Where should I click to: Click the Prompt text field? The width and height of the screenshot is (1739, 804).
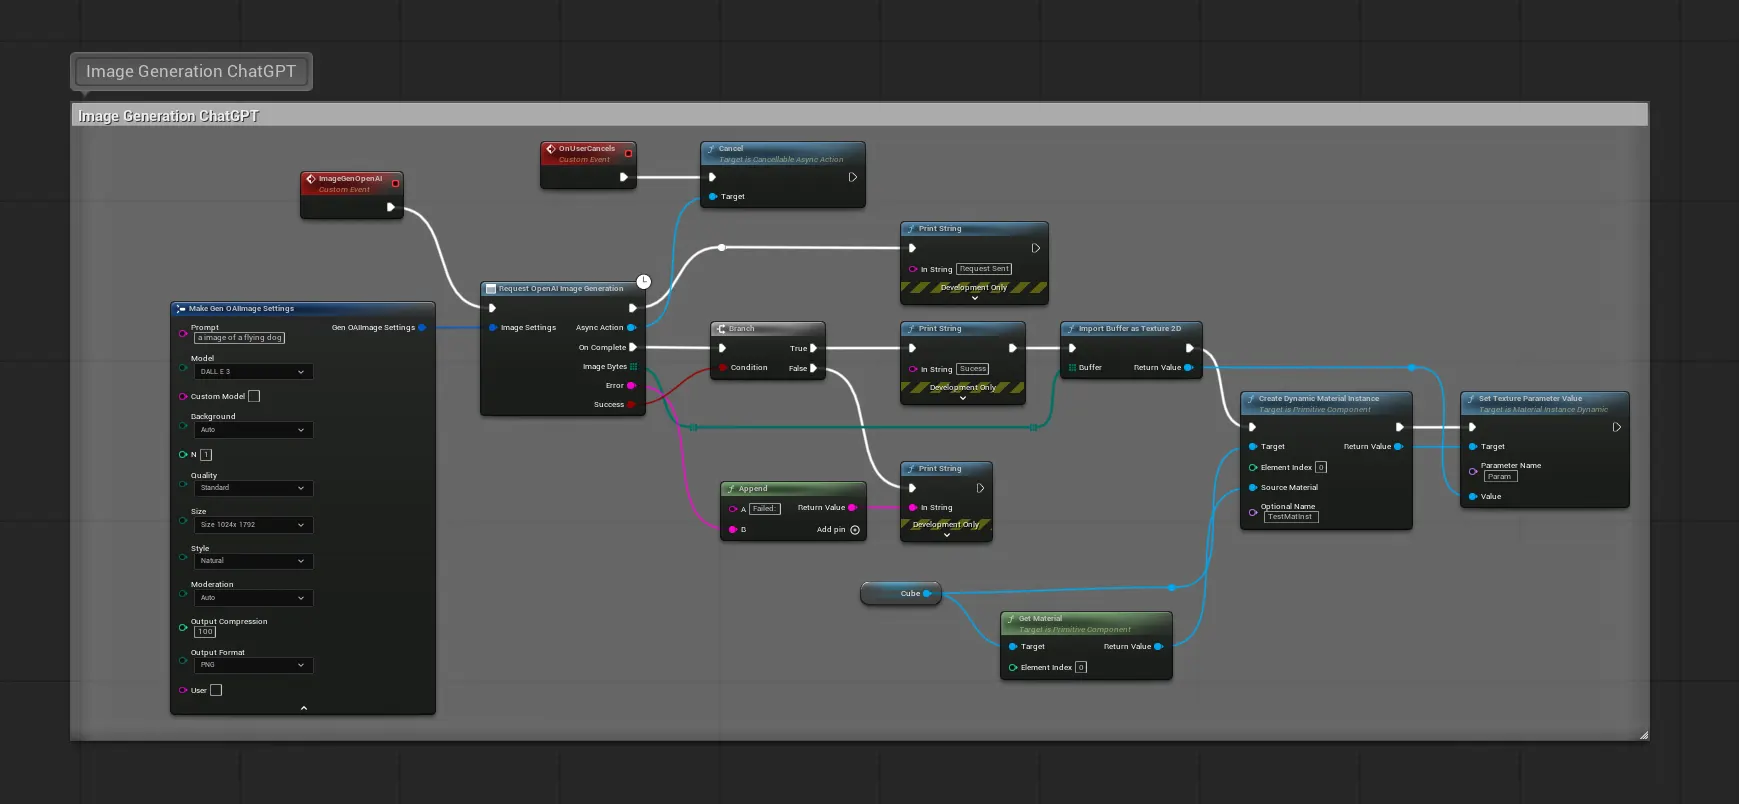click(240, 338)
